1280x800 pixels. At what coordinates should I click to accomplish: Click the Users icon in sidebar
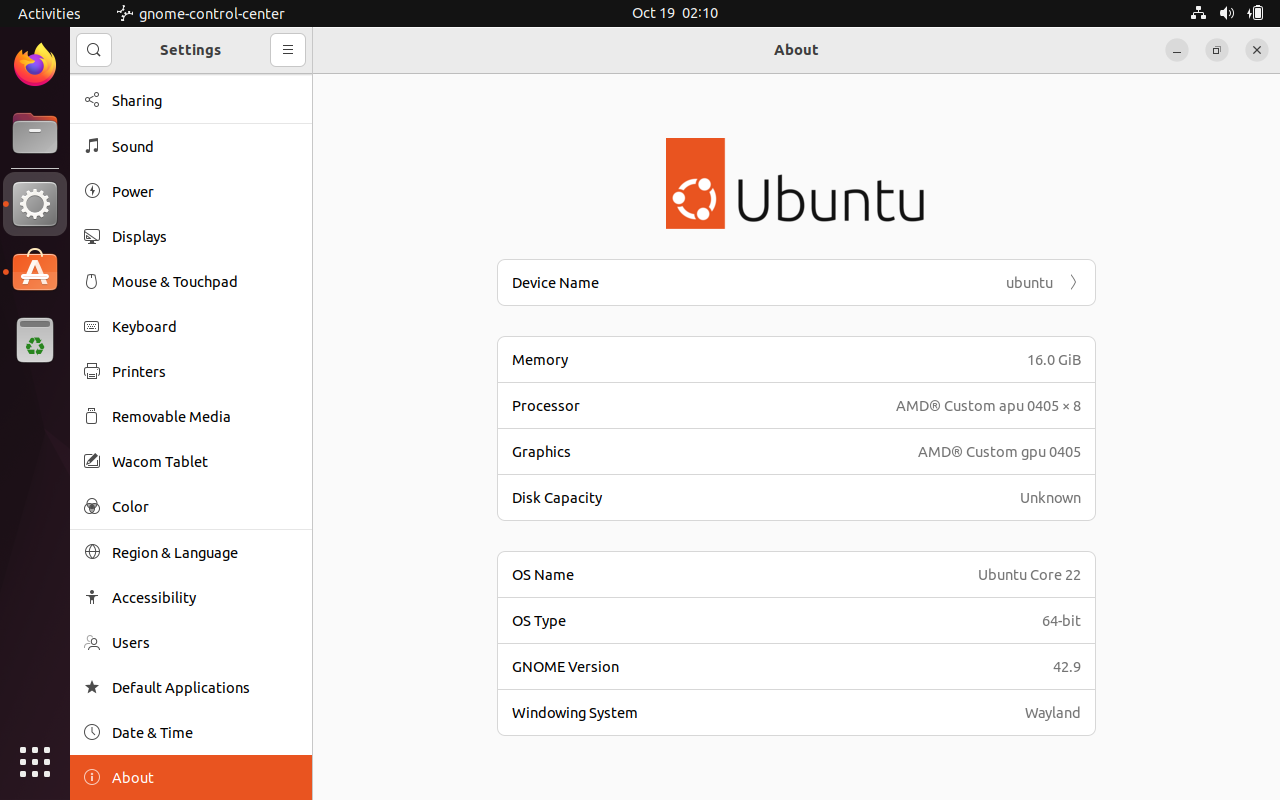point(92,642)
